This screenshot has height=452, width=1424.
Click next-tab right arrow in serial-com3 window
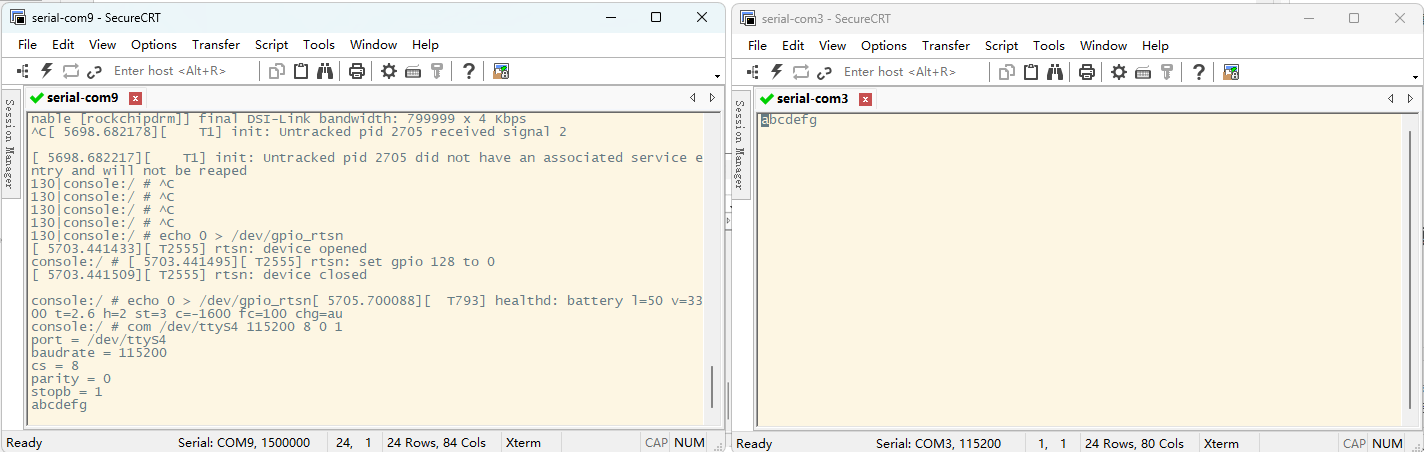(1411, 98)
